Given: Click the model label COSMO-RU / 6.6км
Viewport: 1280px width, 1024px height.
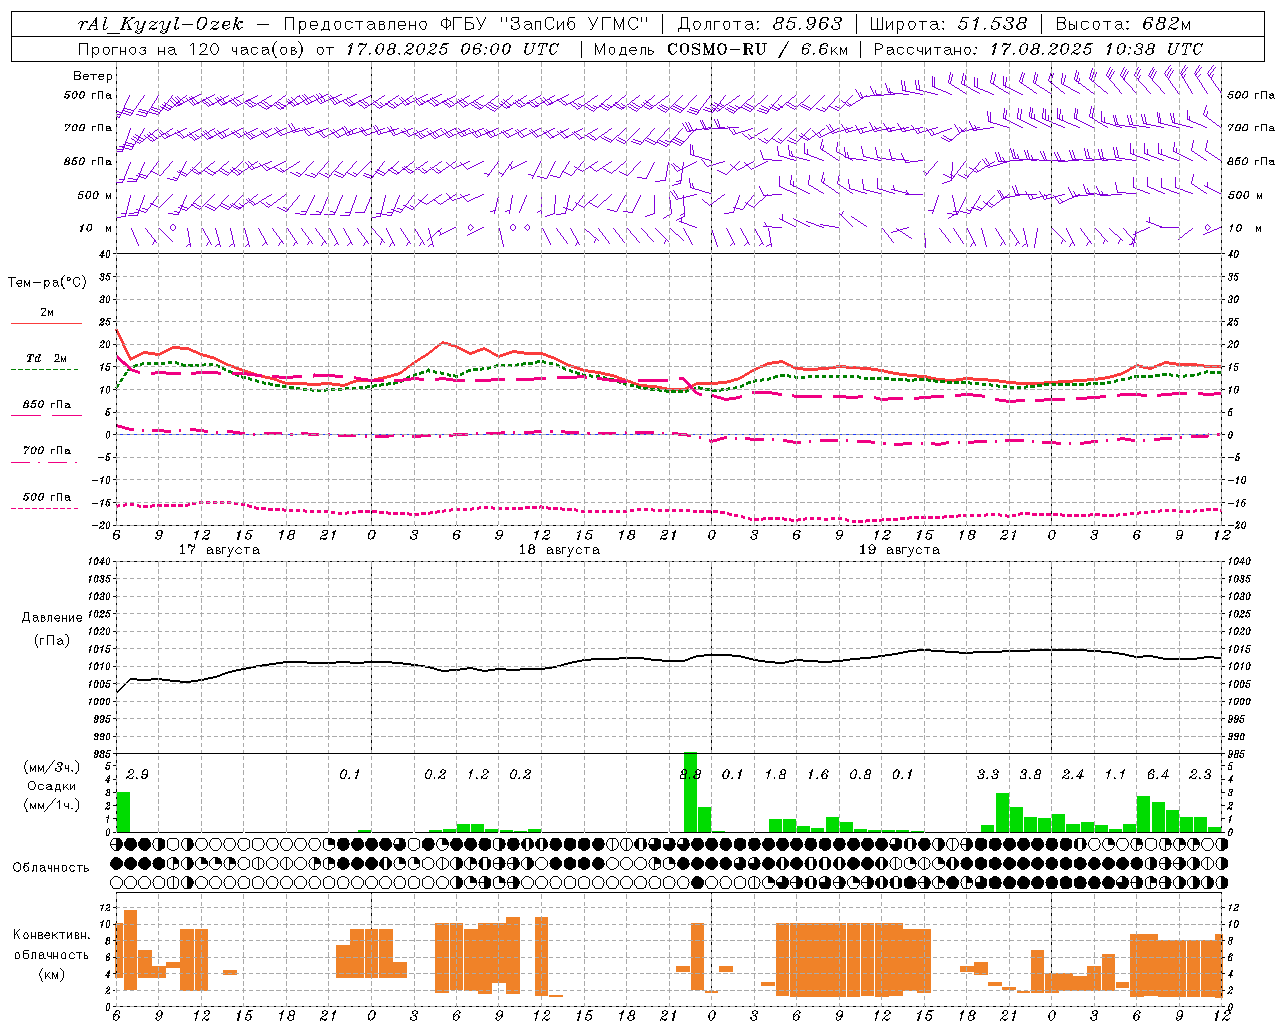Looking at the screenshot, I should [758, 49].
